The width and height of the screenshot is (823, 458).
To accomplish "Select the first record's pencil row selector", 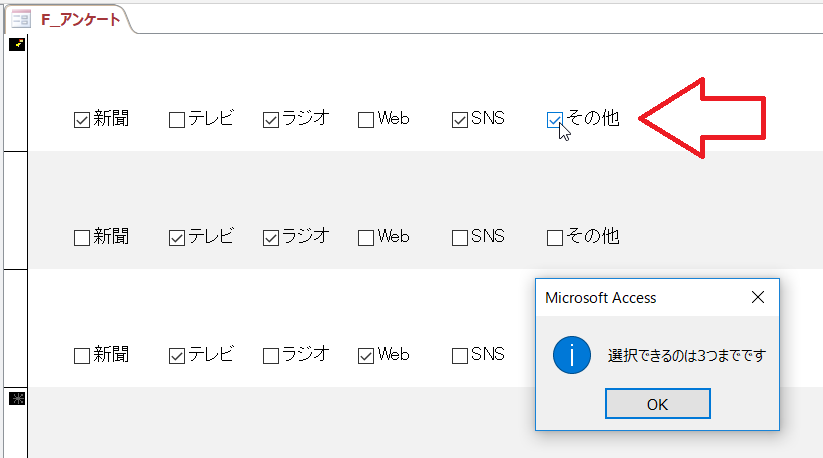I will point(17,44).
